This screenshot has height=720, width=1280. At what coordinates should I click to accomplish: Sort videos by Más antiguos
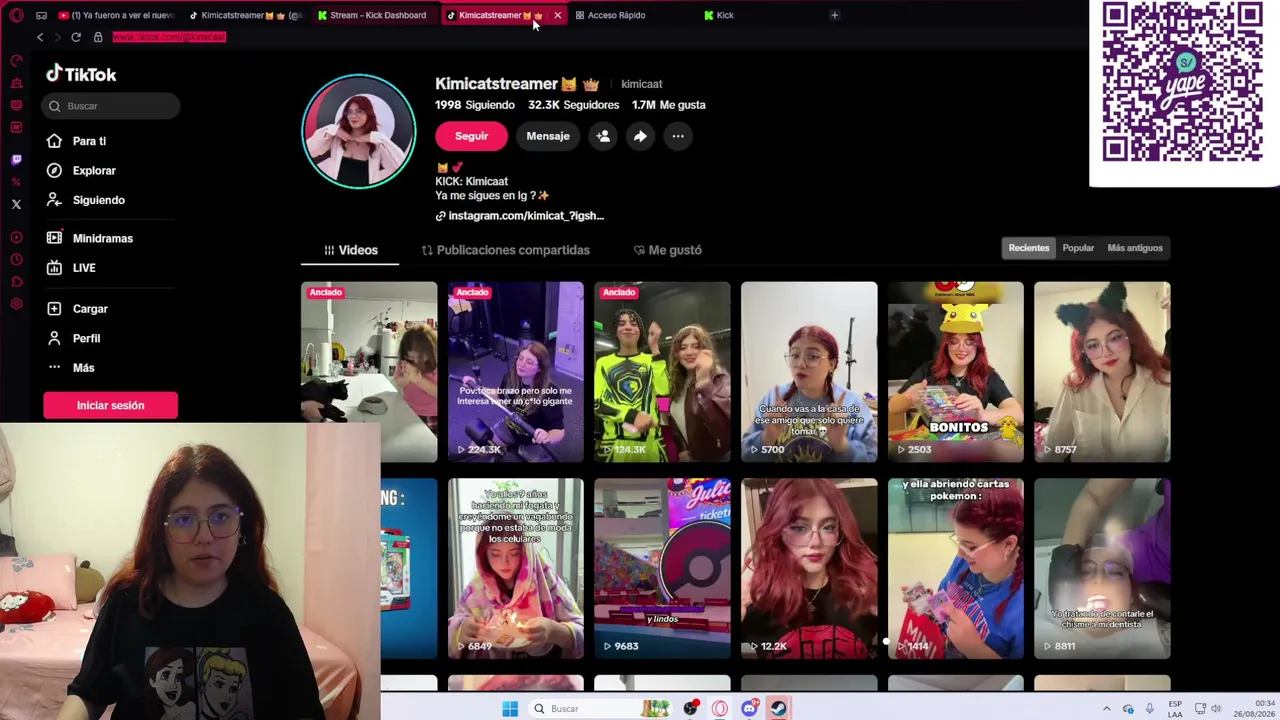1135,248
